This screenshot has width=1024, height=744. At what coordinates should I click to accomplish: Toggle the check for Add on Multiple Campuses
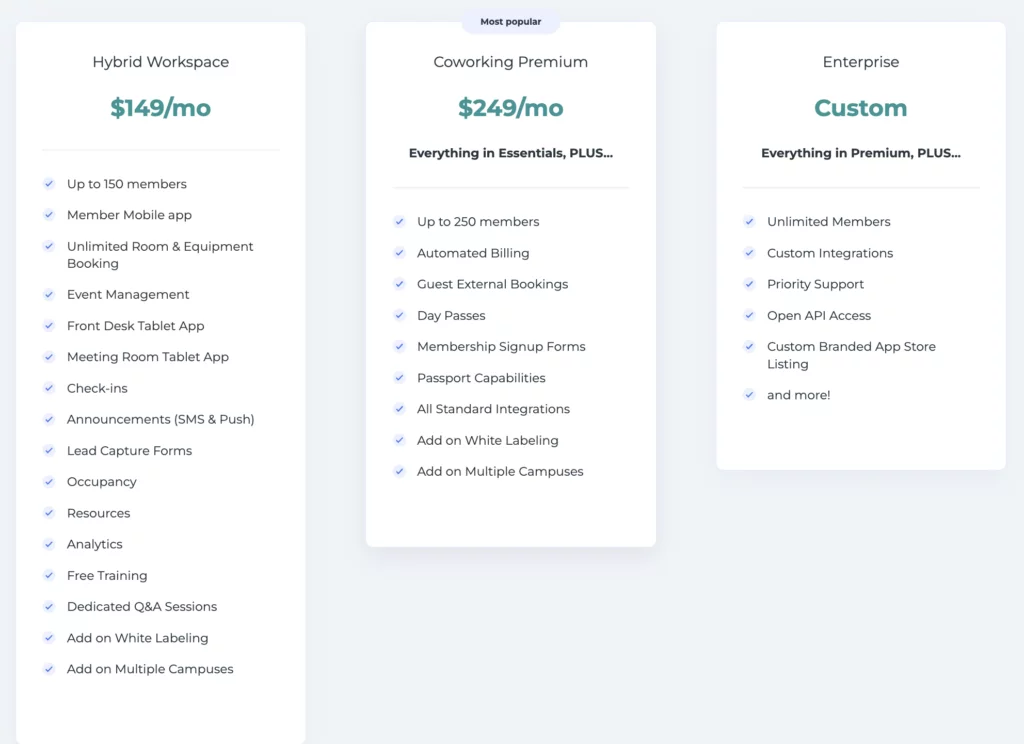(49, 669)
